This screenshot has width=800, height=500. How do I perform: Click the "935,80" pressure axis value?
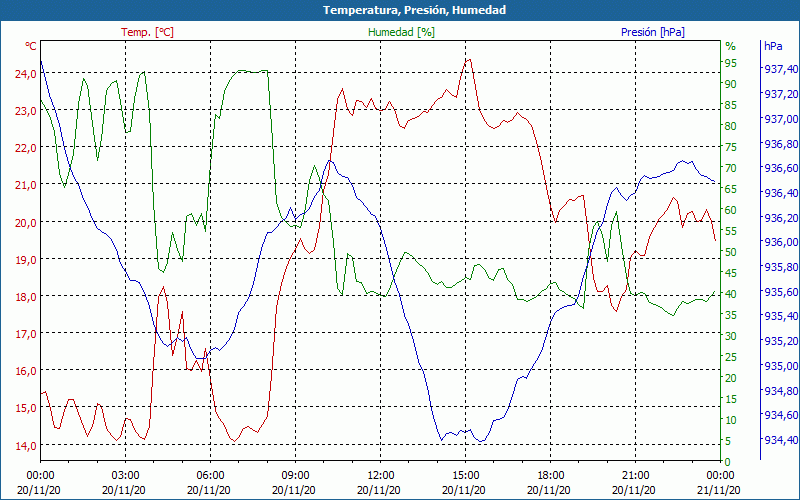[x=781, y=267]
